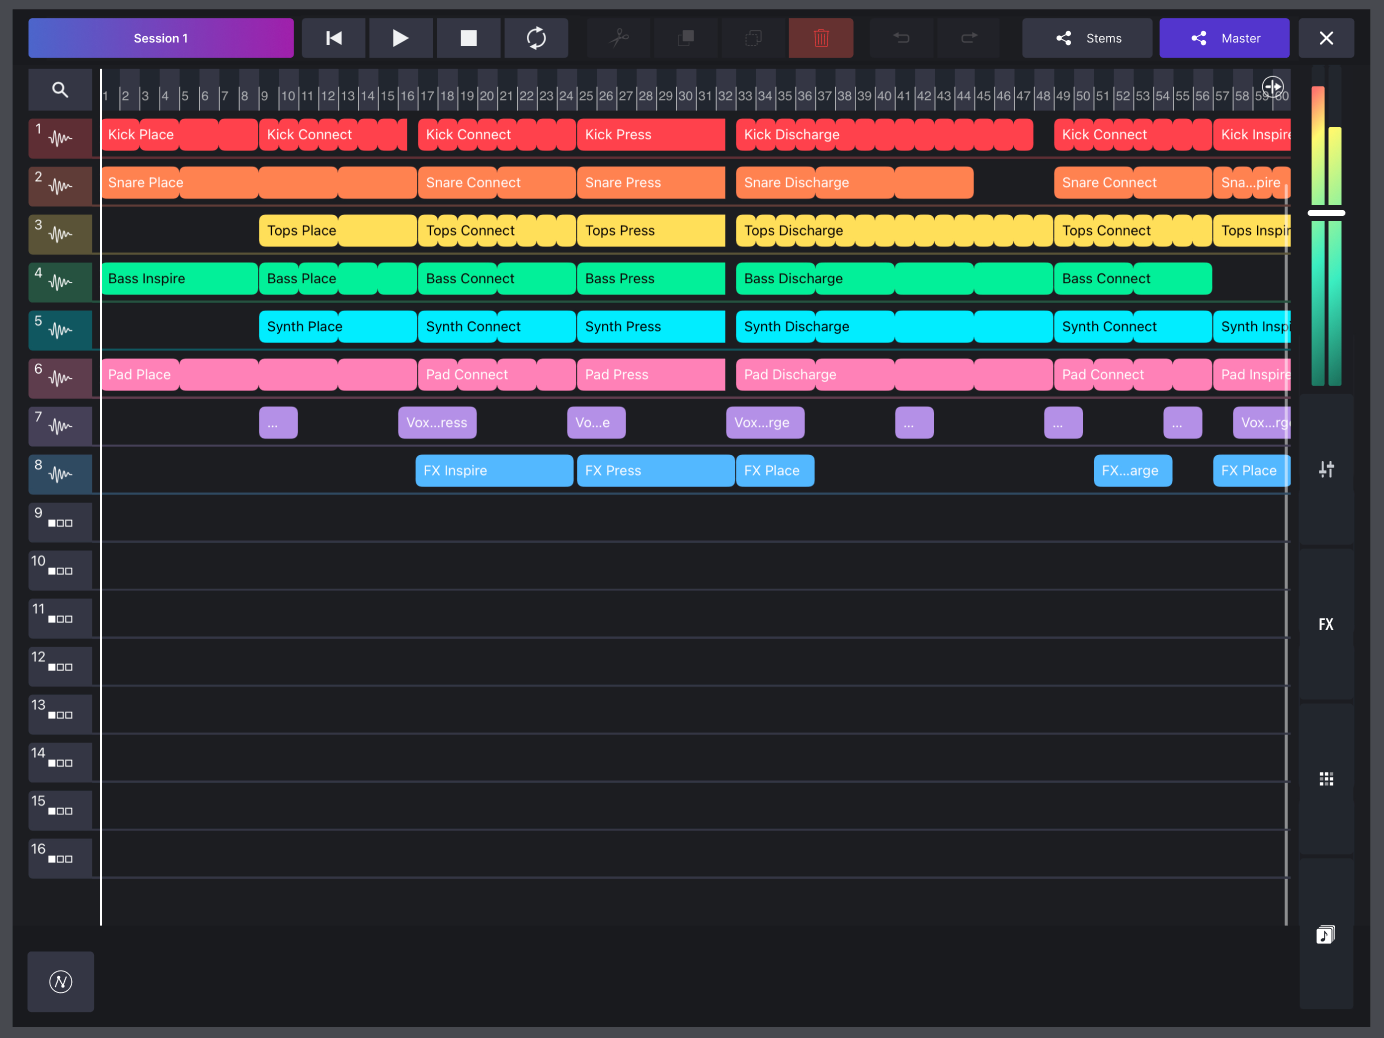Select the Snare Discharge clip
This screenshot has width=1384, height=1038.
pos(855,183)
